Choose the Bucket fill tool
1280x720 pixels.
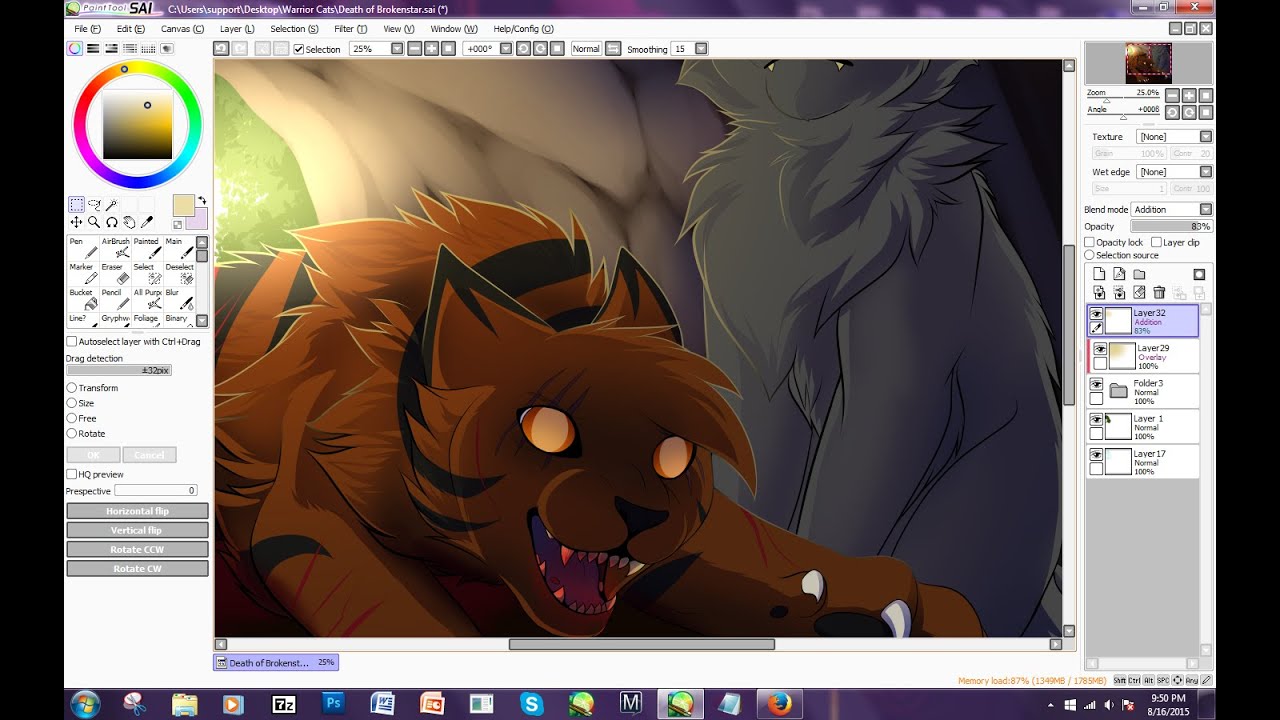click(83, 300)
